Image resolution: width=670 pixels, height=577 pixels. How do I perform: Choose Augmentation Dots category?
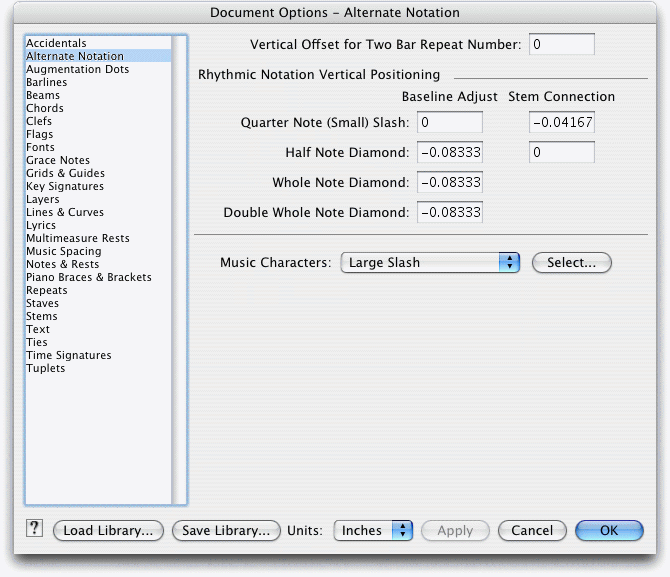pos(98,69)
